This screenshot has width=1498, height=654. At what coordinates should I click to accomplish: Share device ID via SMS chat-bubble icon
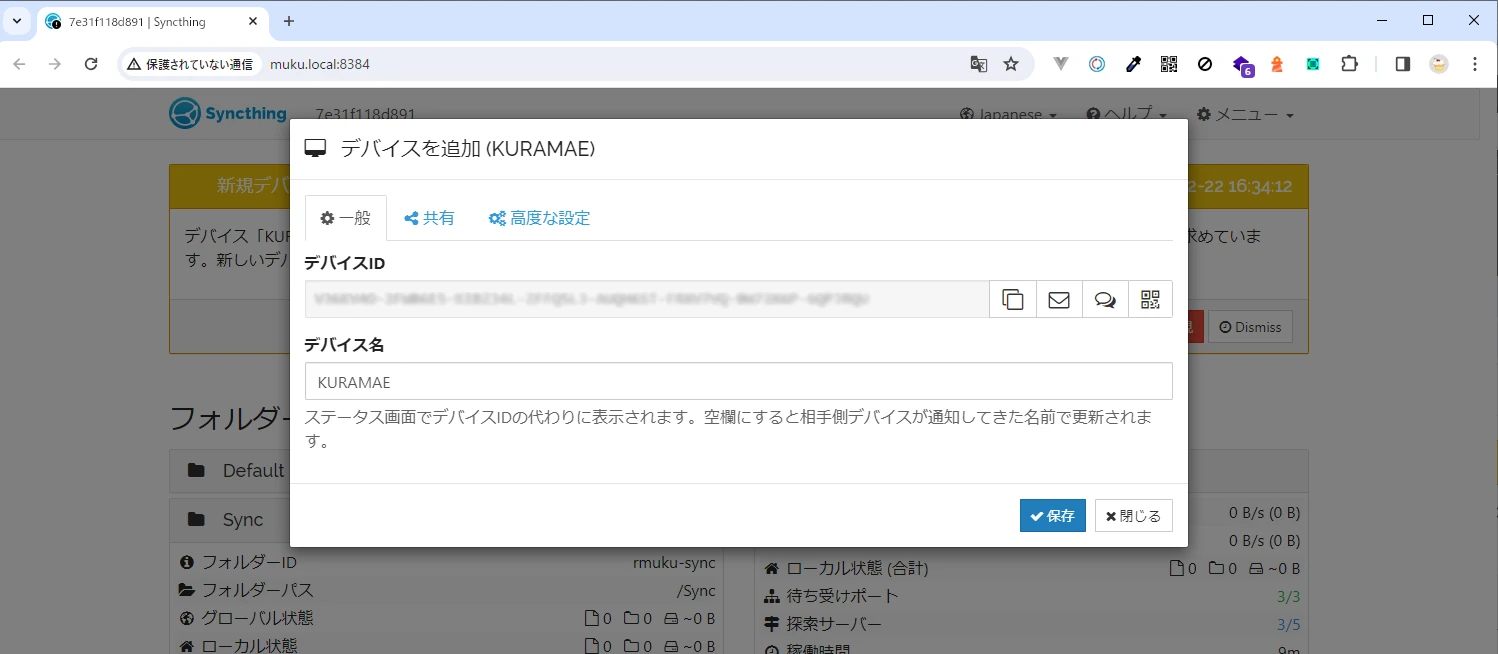pyautogui.click(x=1105, y=299)
